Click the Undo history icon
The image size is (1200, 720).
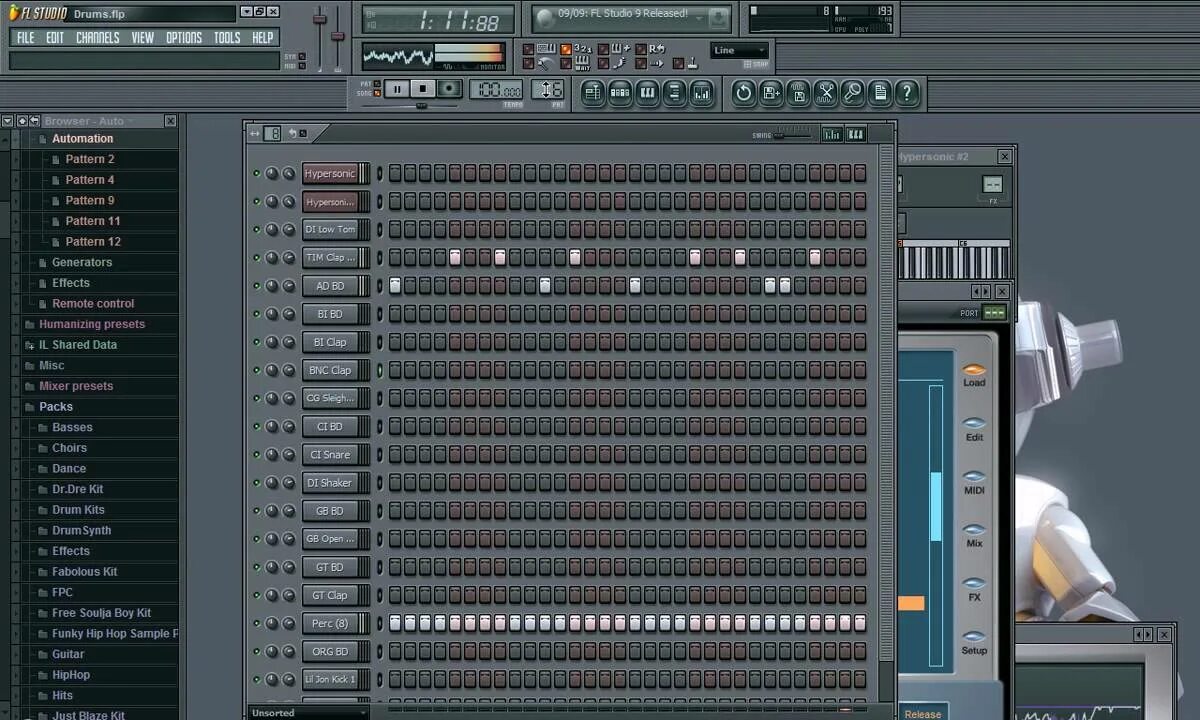point(743,93)
